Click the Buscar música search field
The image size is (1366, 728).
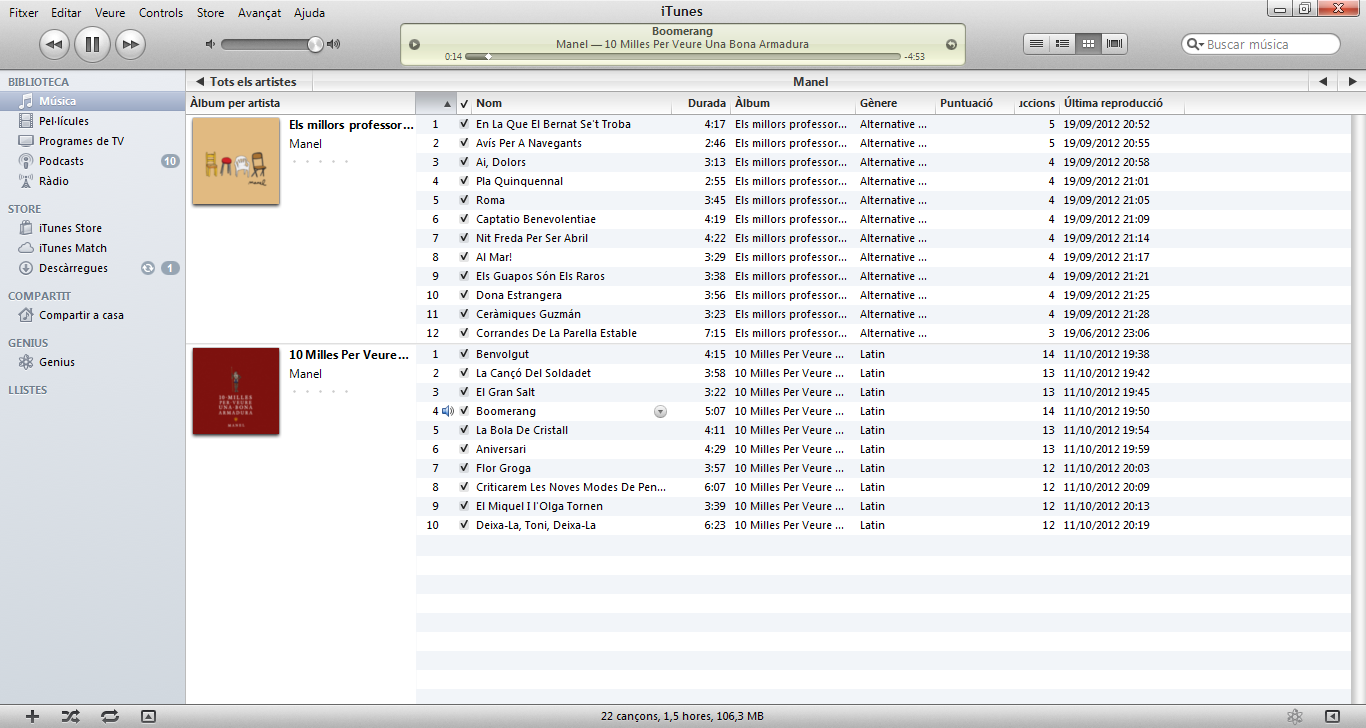point(1261,44)
